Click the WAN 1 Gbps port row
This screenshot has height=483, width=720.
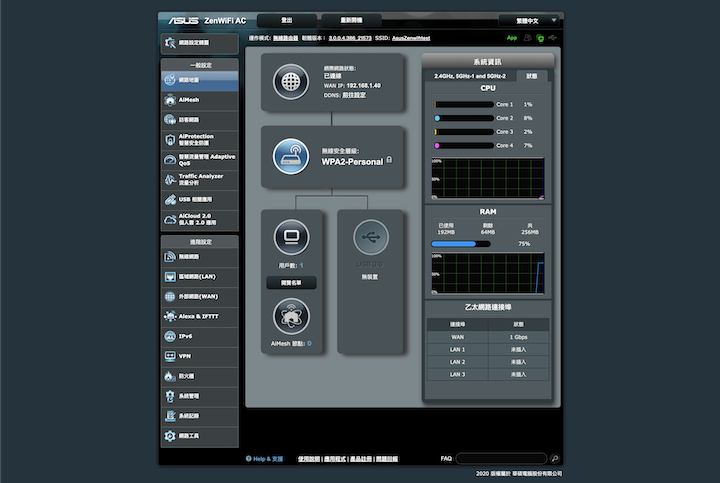click(x=488, y=337)
